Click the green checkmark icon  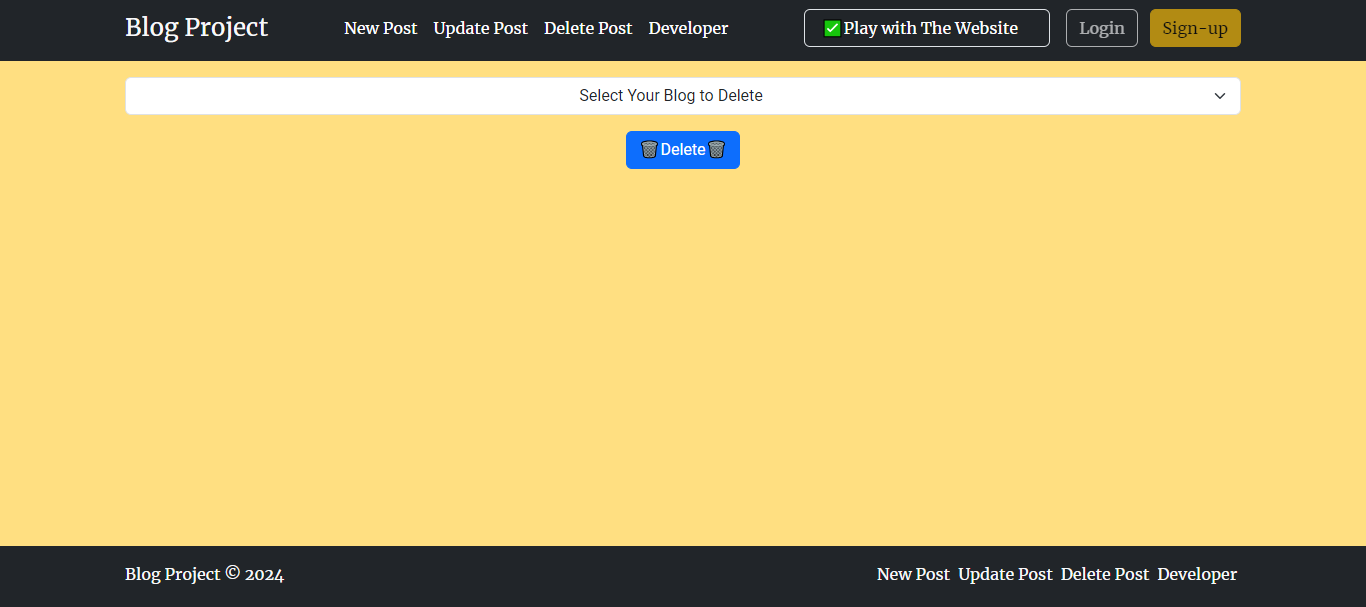832,28
